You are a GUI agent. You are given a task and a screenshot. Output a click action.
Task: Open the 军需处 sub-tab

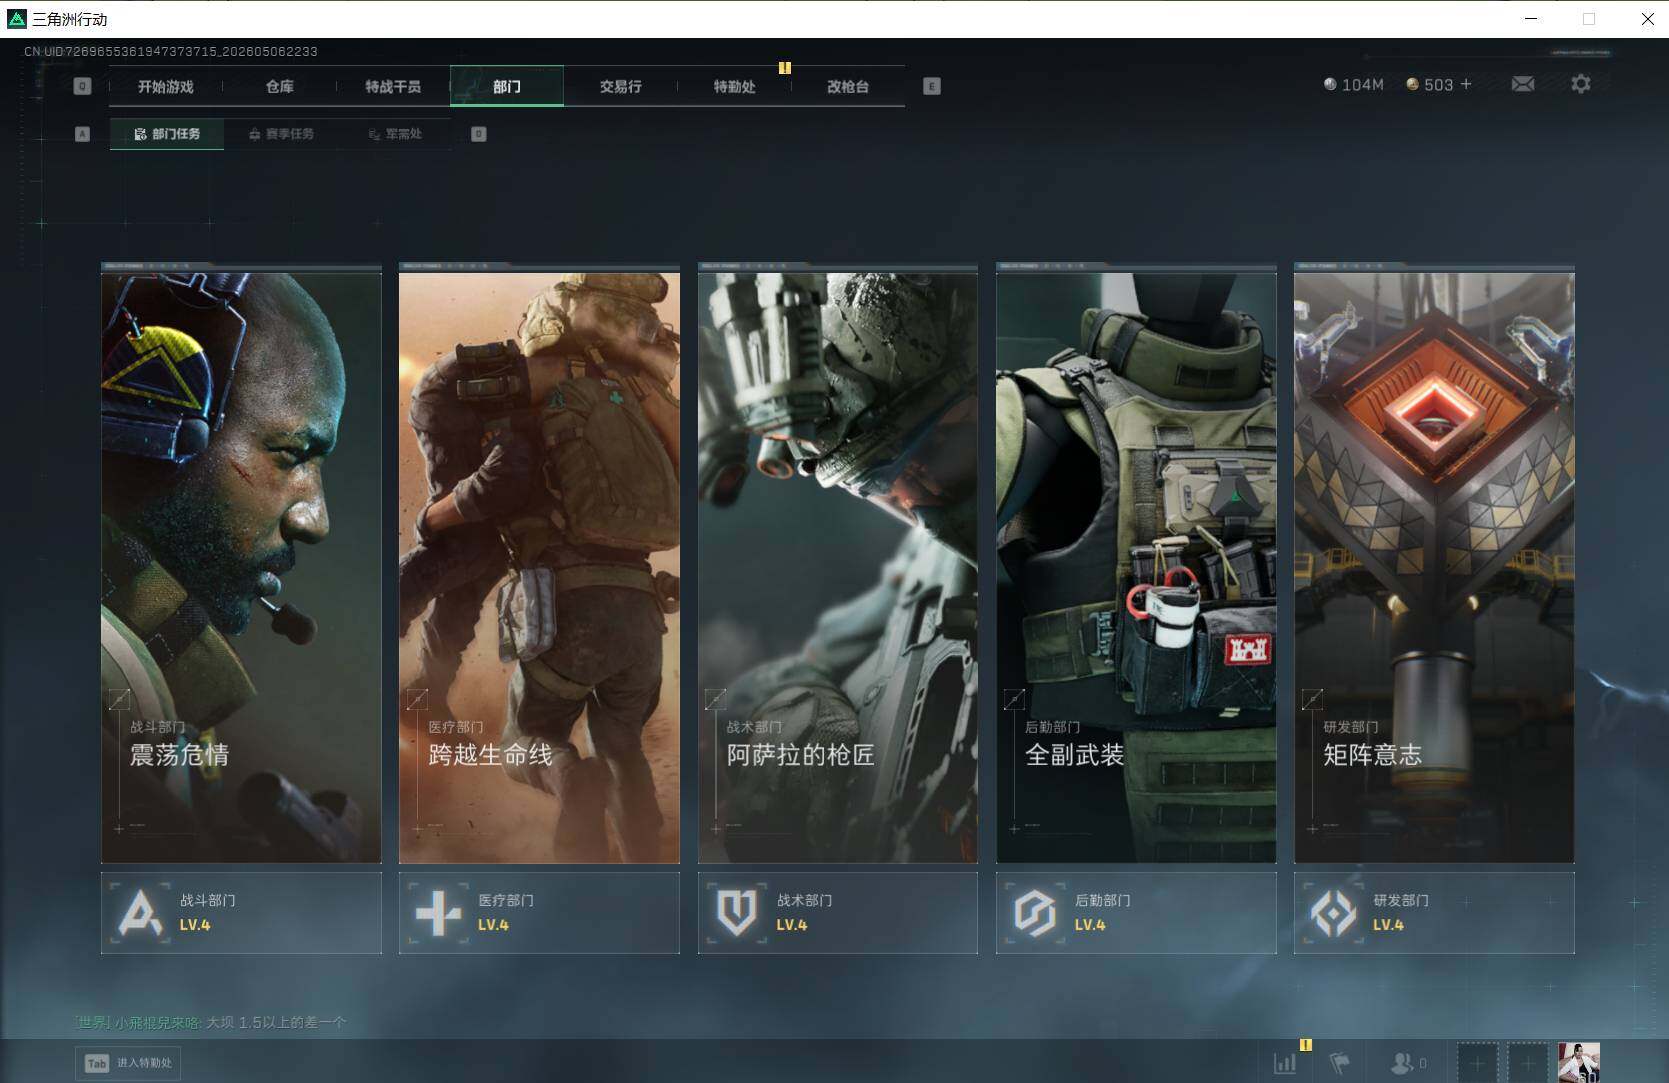coord(395,134)
